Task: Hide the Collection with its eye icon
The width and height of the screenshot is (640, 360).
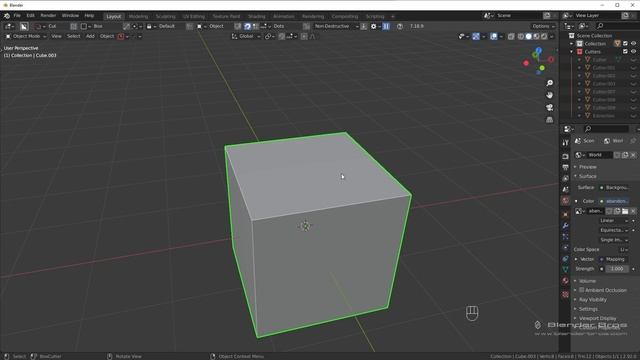Action: (x=633, y=44)
